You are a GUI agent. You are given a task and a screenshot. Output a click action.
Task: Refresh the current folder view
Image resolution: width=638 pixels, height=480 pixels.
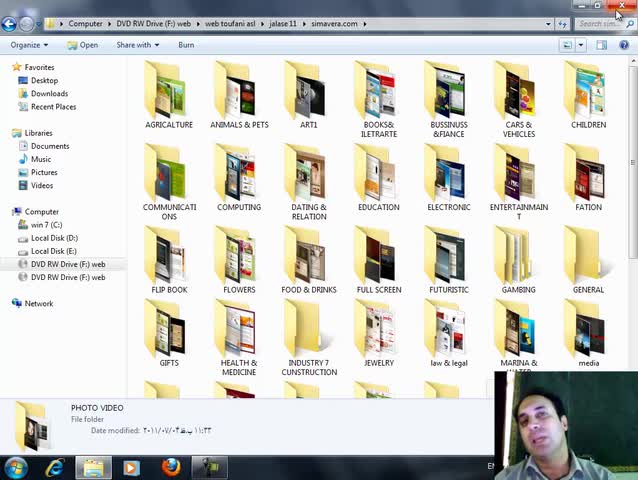[x=562, y=24]
